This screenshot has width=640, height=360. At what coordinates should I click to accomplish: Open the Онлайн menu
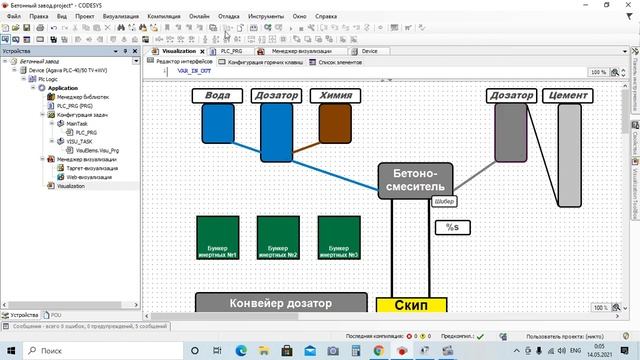199,16
